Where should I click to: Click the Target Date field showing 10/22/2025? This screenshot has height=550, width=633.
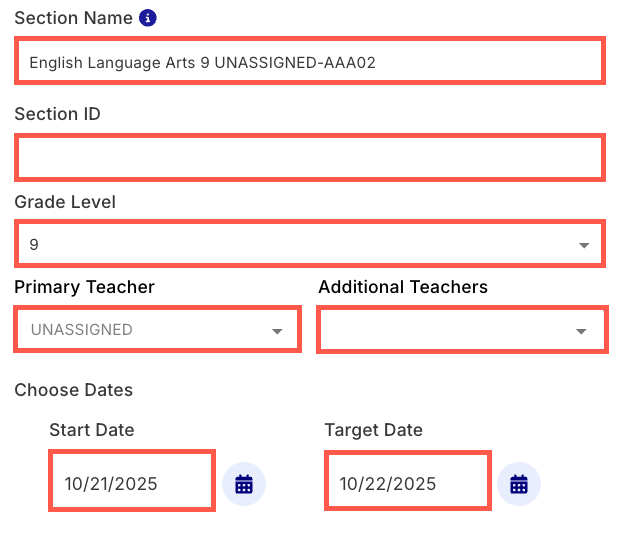(x=407, y=482)
